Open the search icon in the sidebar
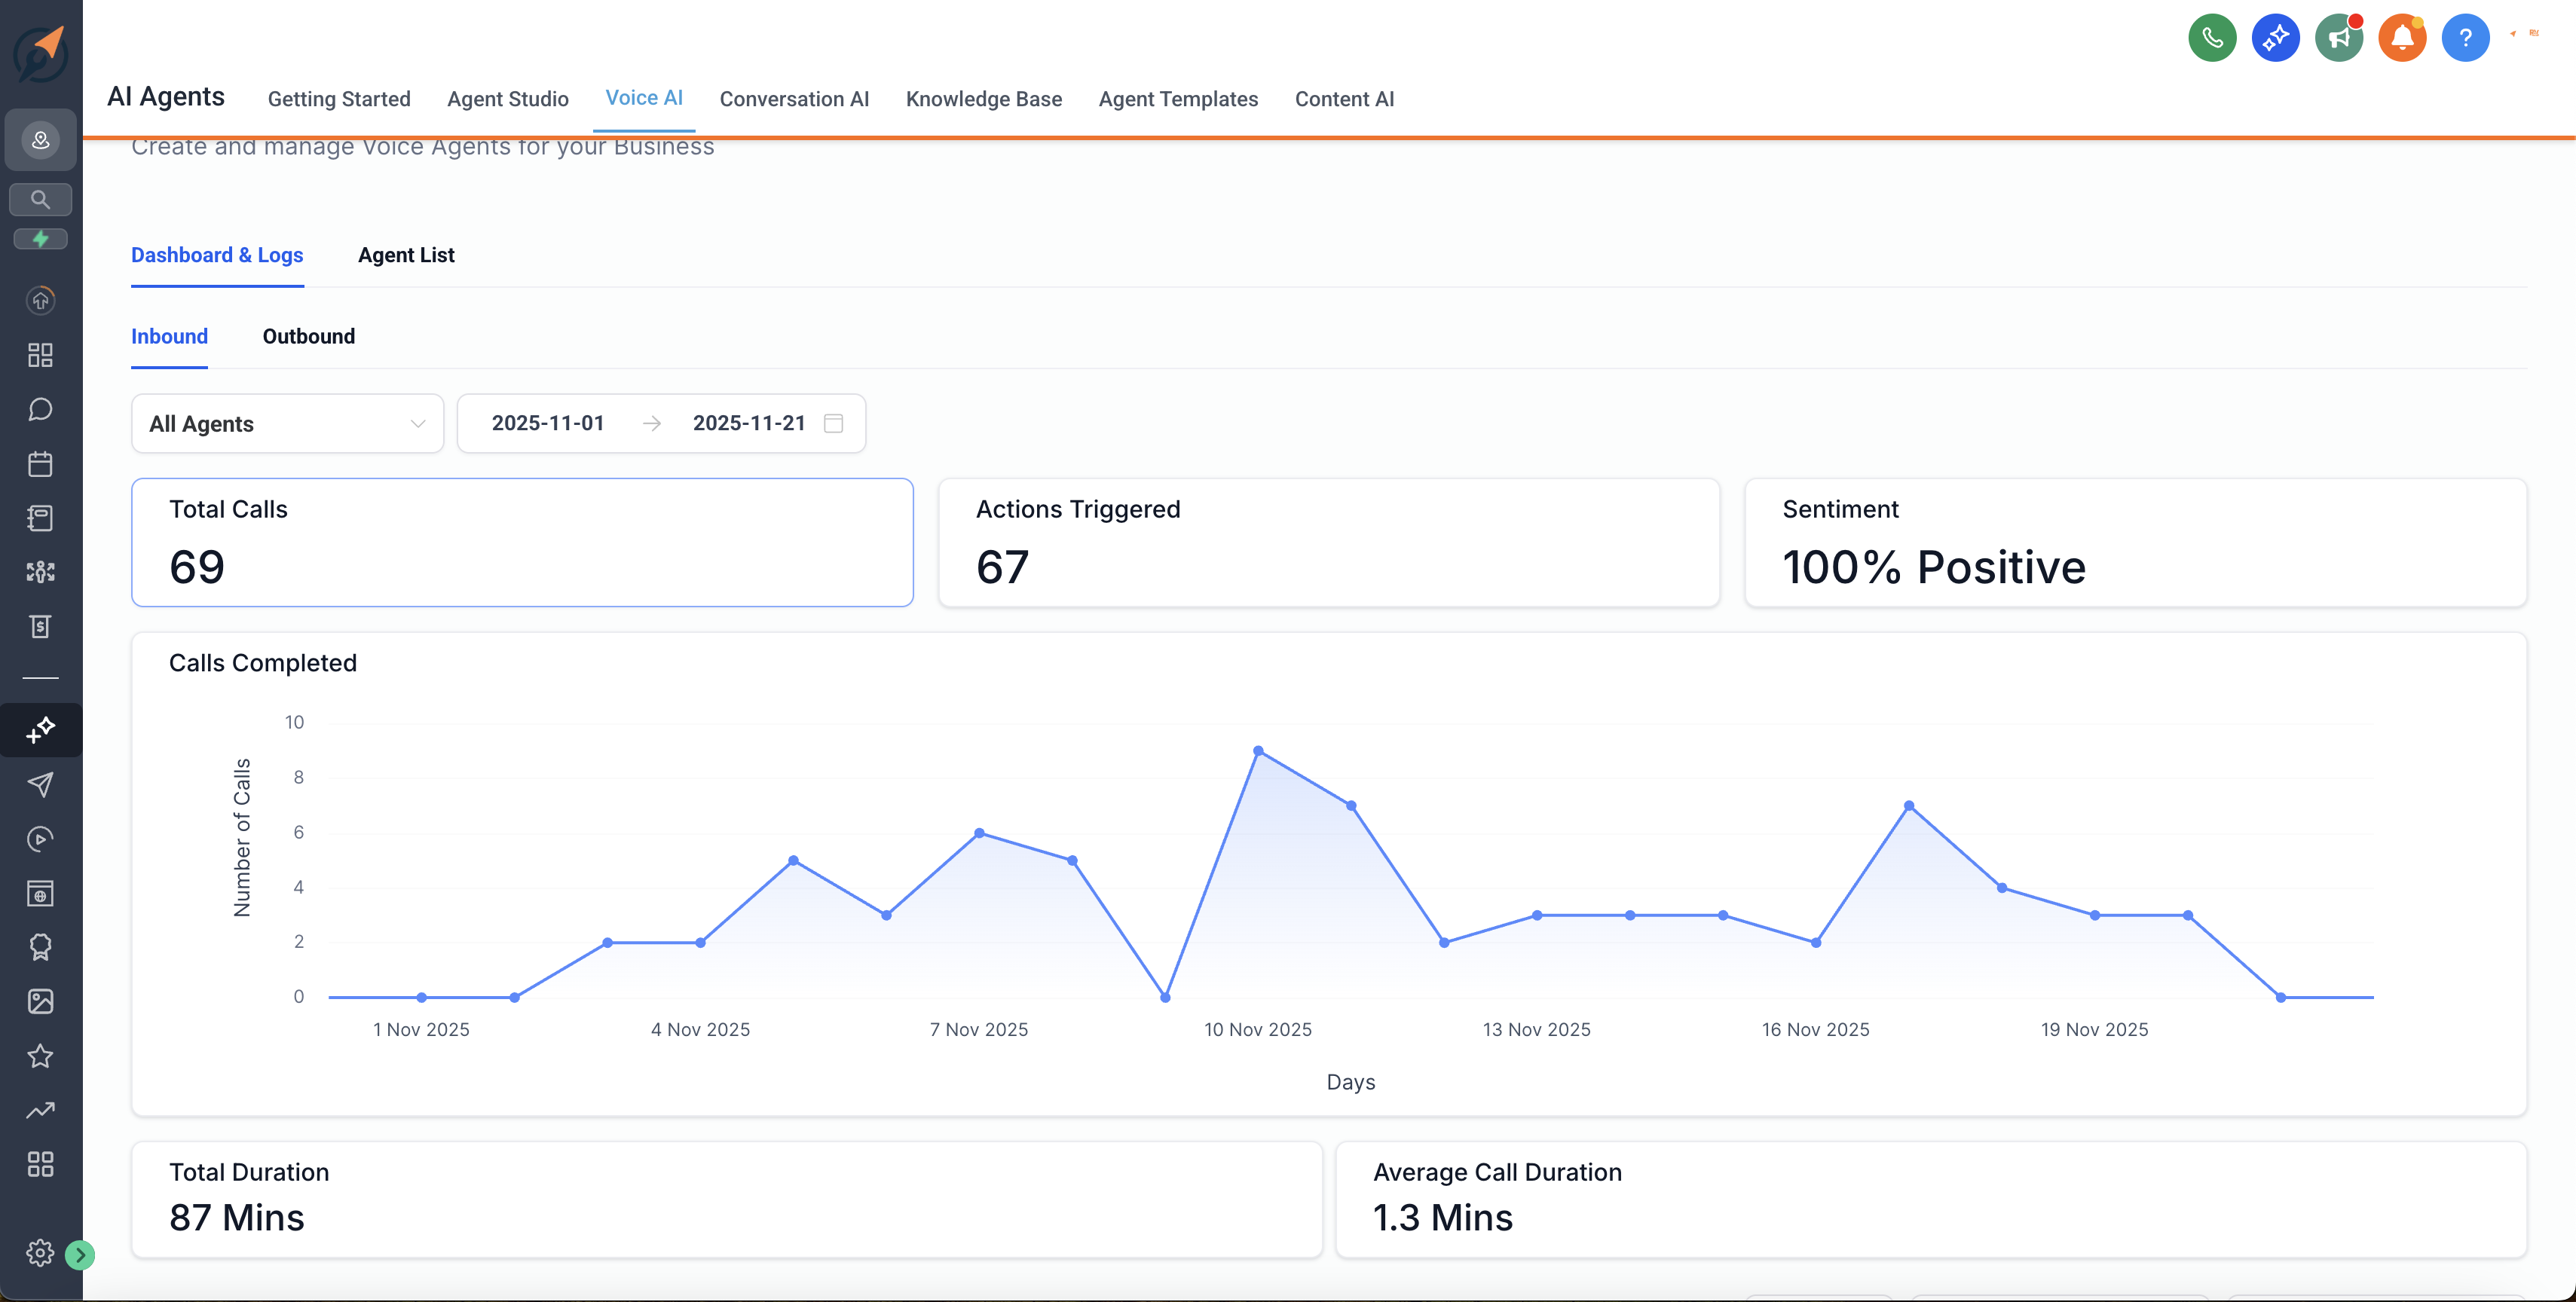Viewport: 2576px width, 1302px height. (40, 199)
